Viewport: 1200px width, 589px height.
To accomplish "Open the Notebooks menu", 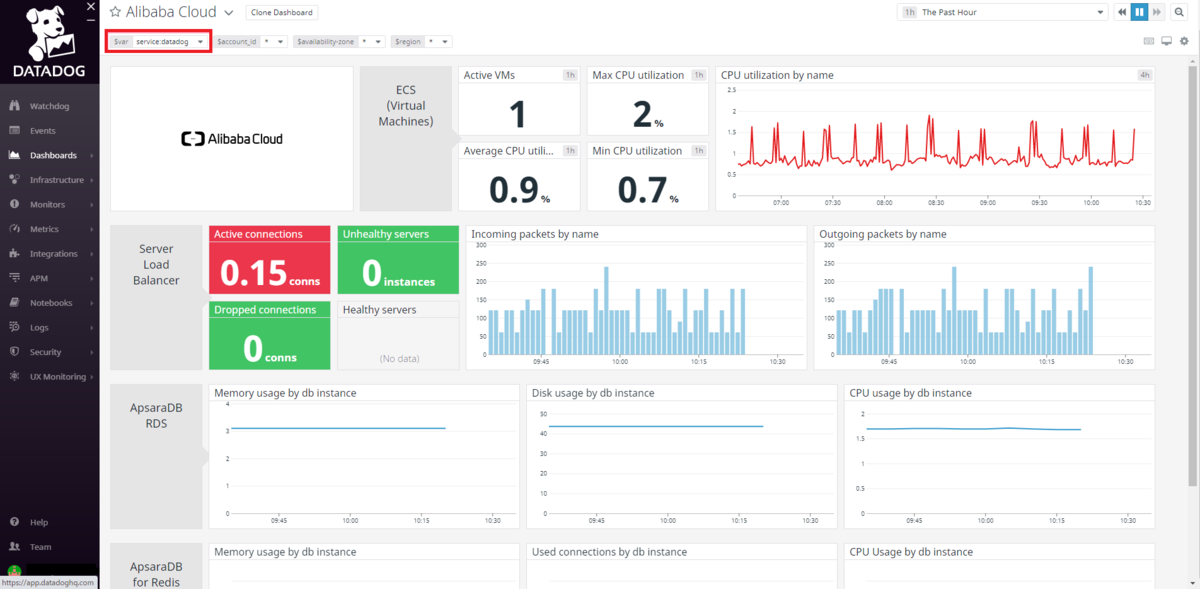I will (x=50, y=303).
